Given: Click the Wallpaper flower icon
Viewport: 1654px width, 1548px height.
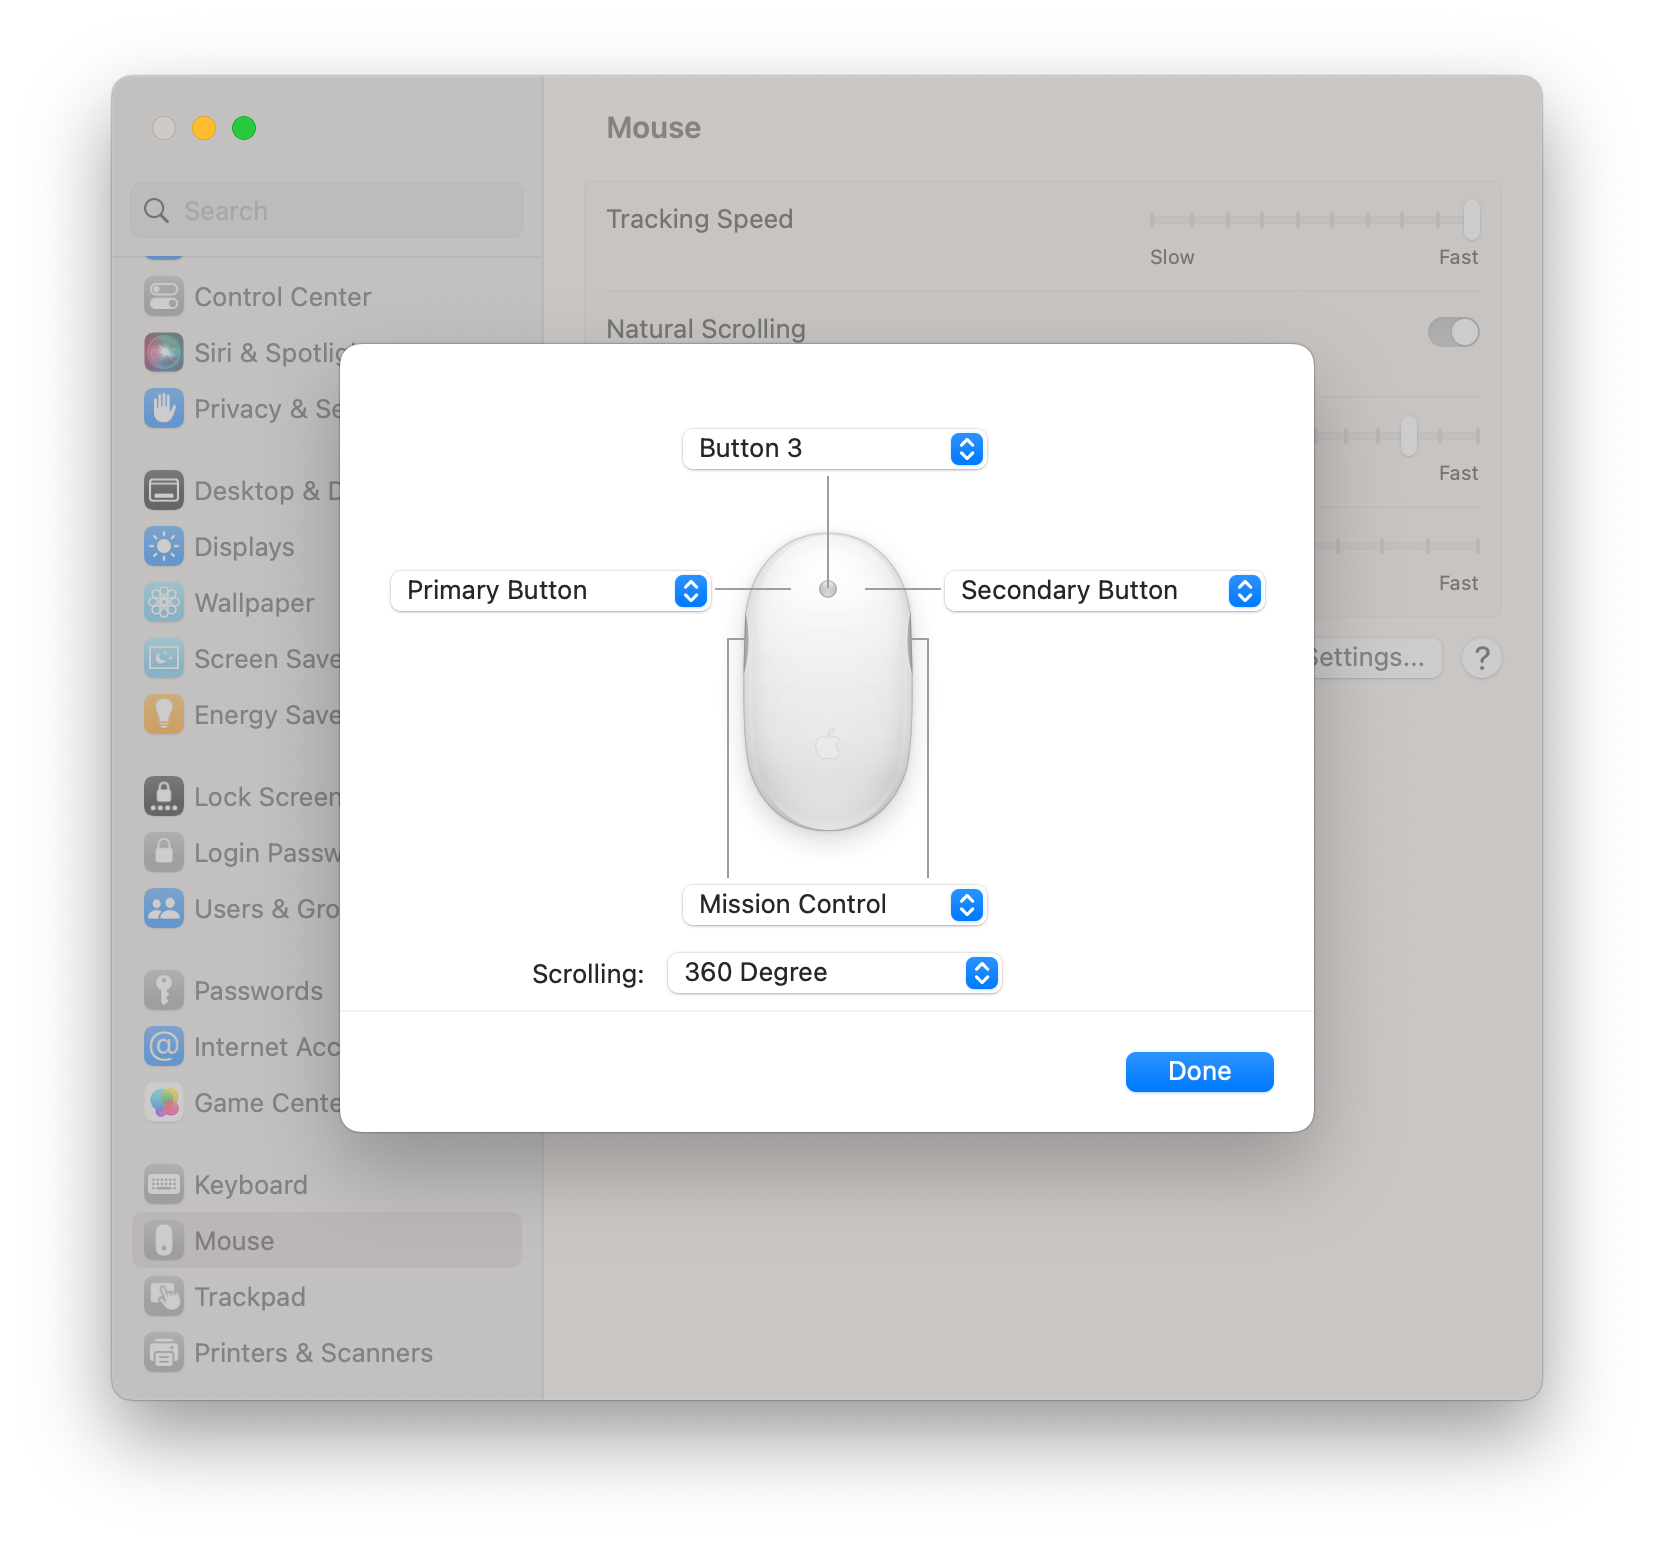Looking at the screenshot, I should click(x=164, y=603).
